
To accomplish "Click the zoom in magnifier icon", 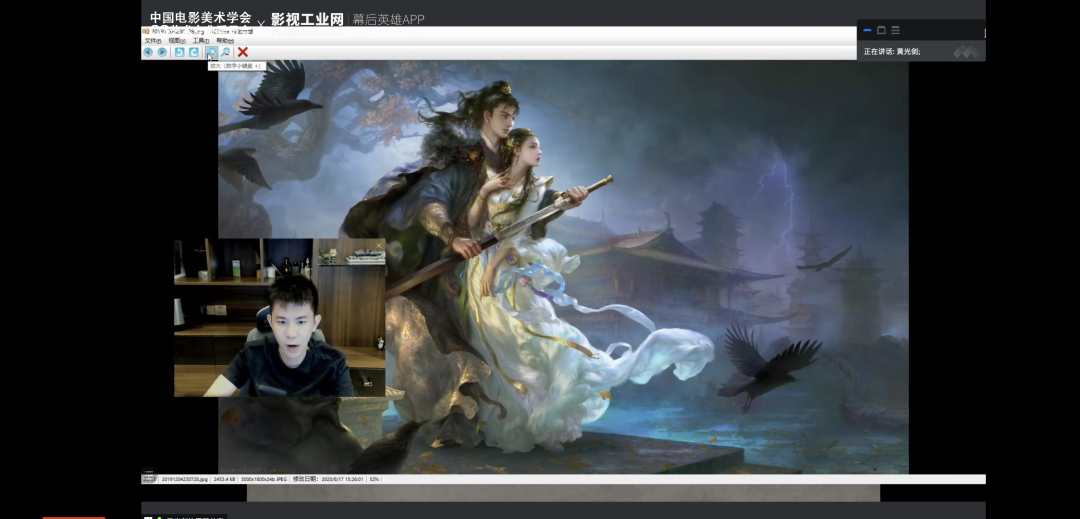I will (x=211, y=52).
